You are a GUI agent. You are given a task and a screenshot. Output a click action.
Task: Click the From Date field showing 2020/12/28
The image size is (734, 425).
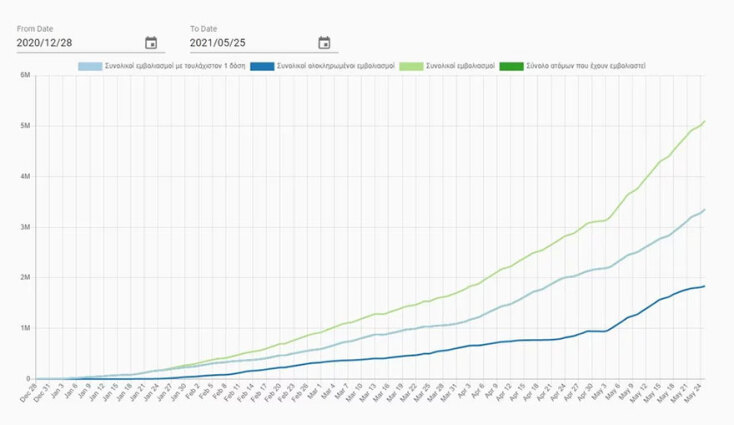click(x=75, y=43)
